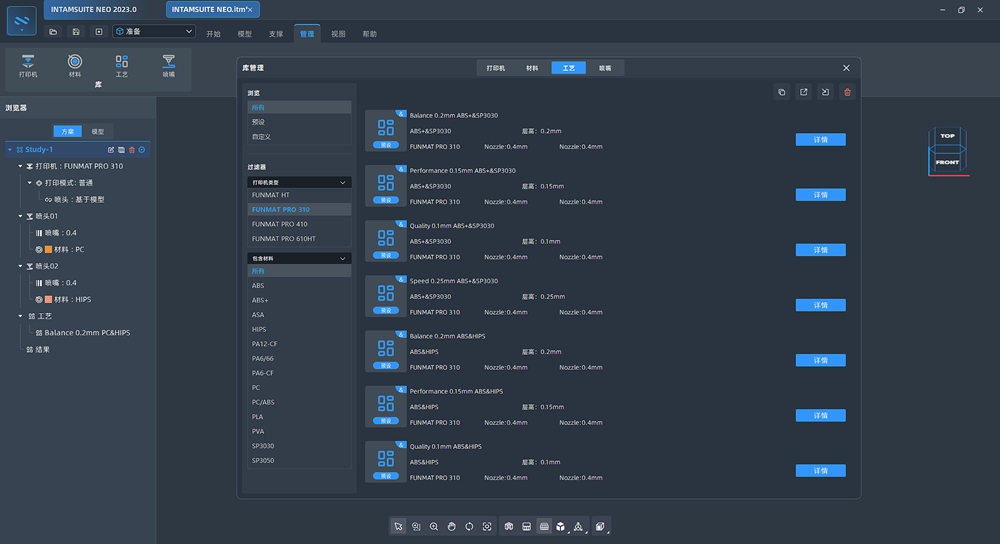
Task: Collapse the Study-1 tree node
Action: (10, 150)
